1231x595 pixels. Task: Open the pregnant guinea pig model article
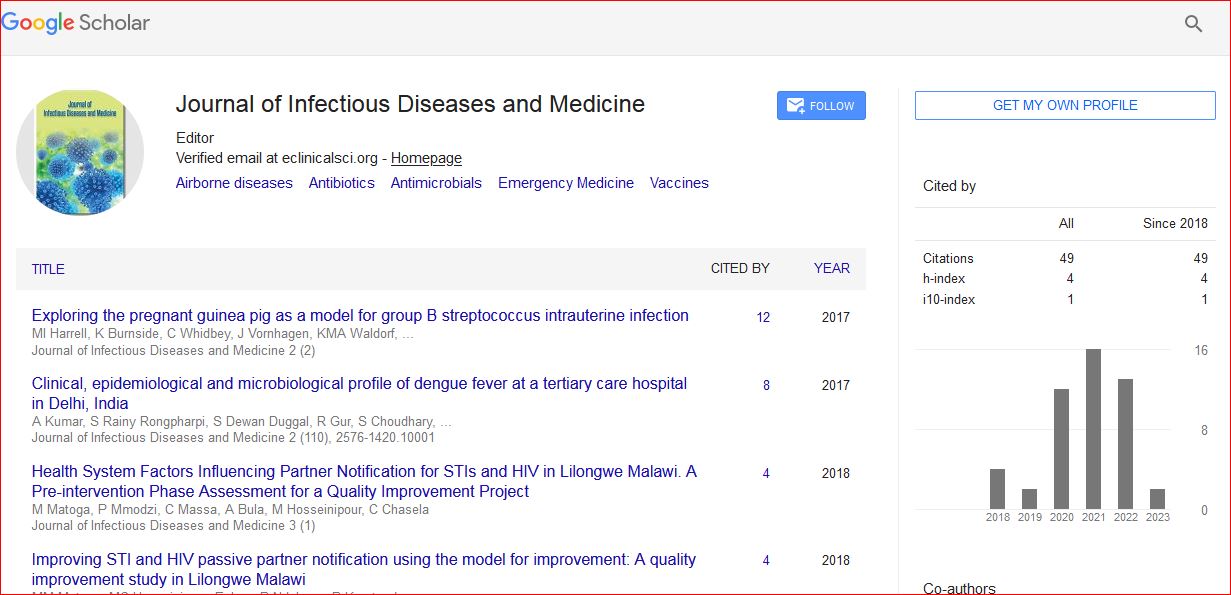point(360,315)
